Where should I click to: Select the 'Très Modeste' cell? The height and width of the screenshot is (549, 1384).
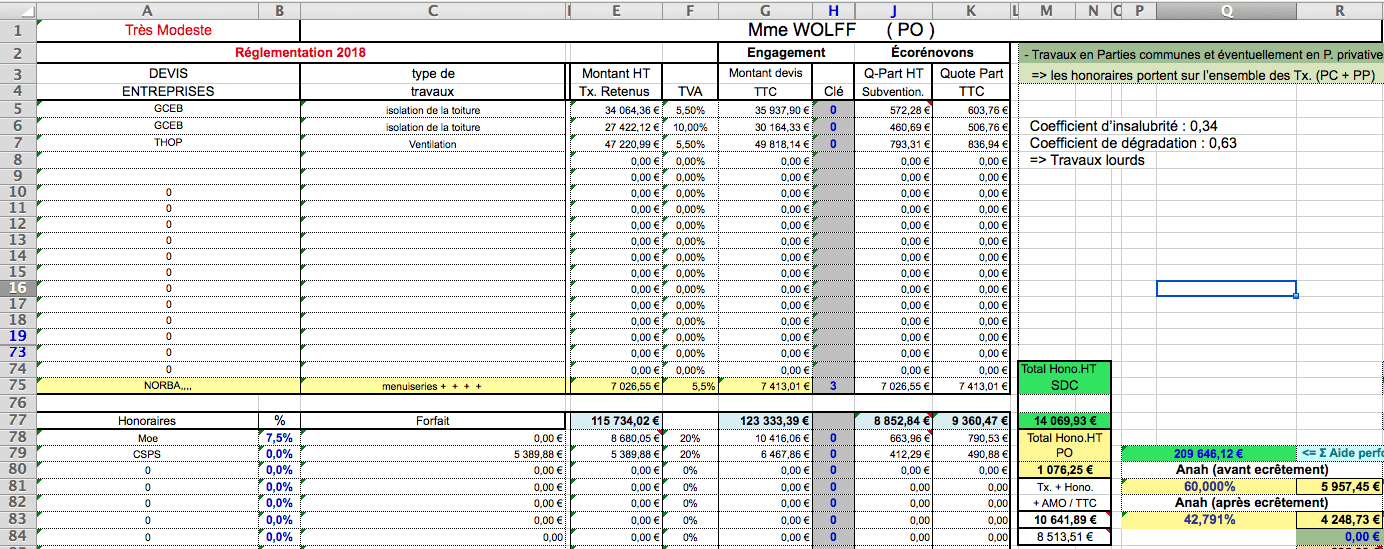(168, 30)
